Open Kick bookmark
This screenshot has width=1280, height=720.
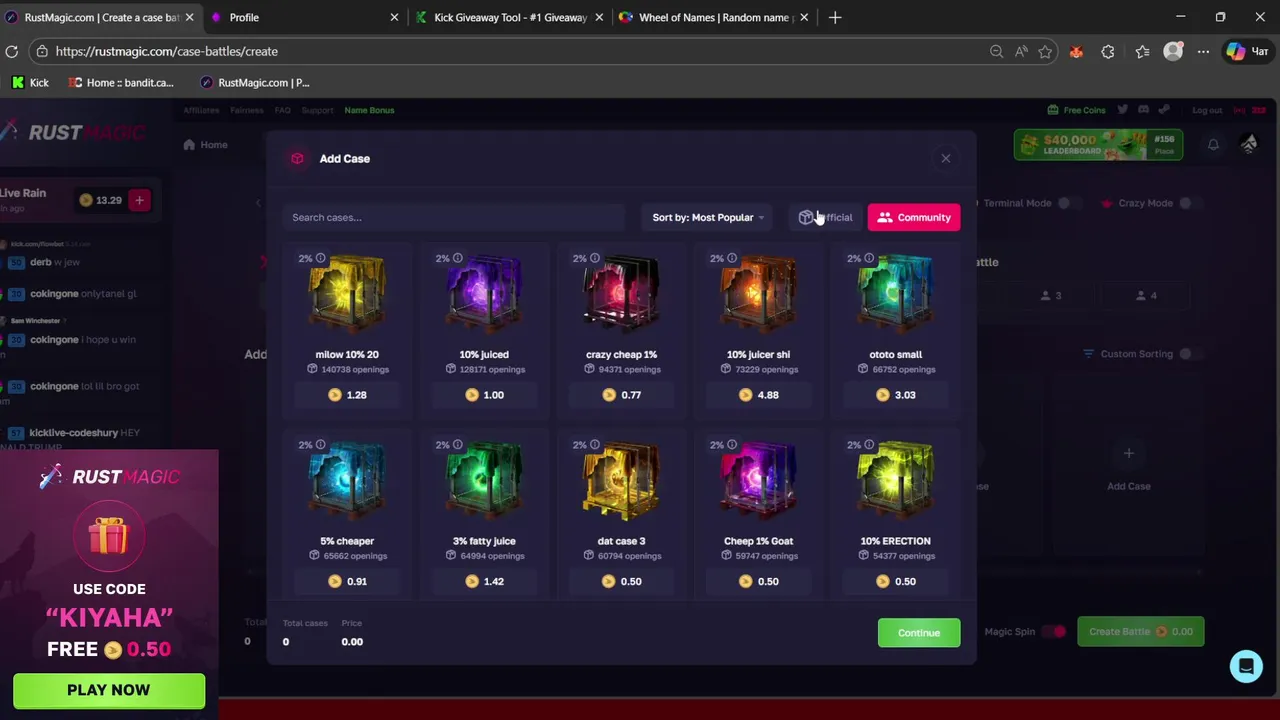[x=31, y=83]
